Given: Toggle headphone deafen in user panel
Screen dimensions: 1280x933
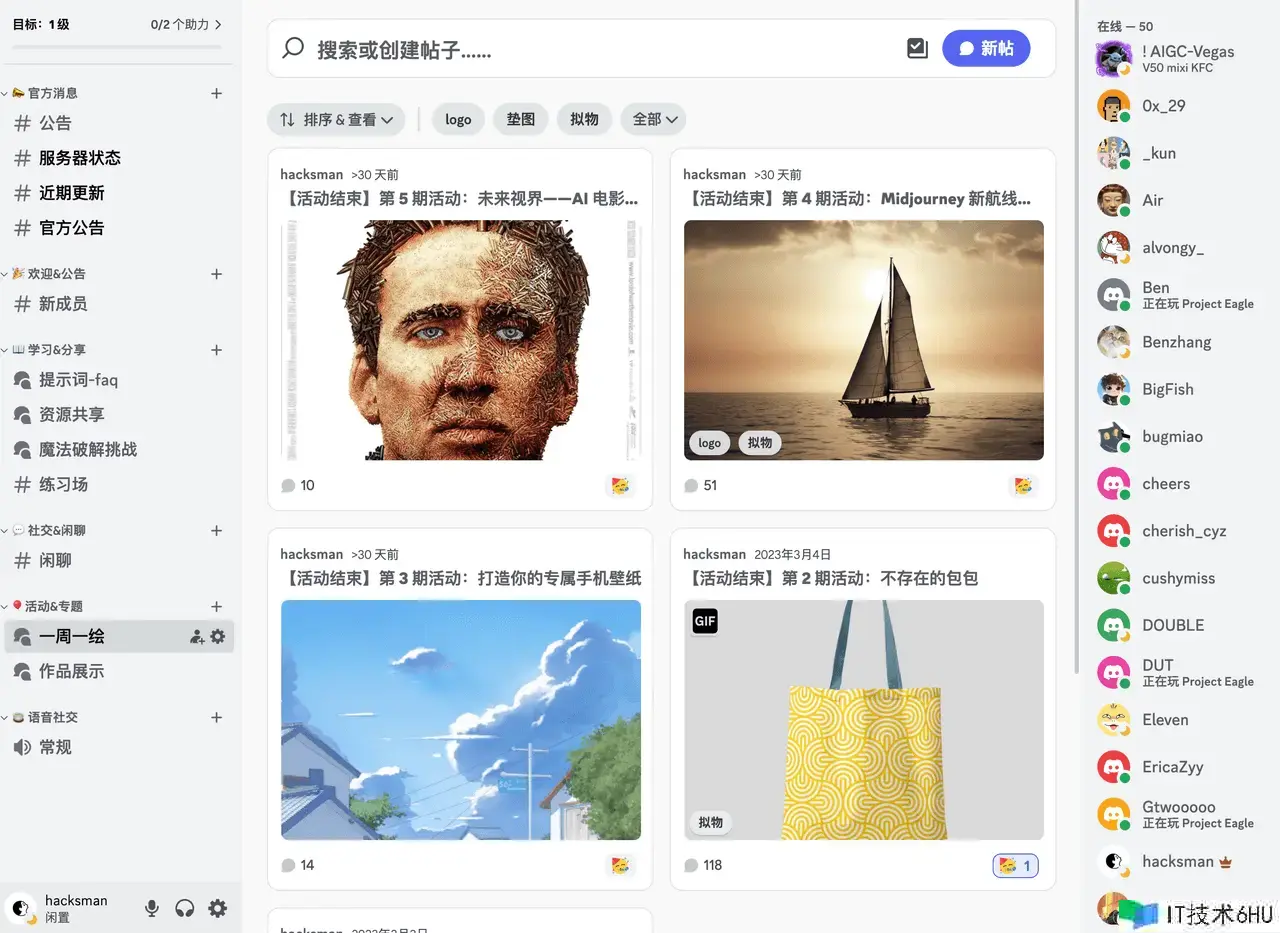Looking at the screenshot, I should click(x=185, y=908).
